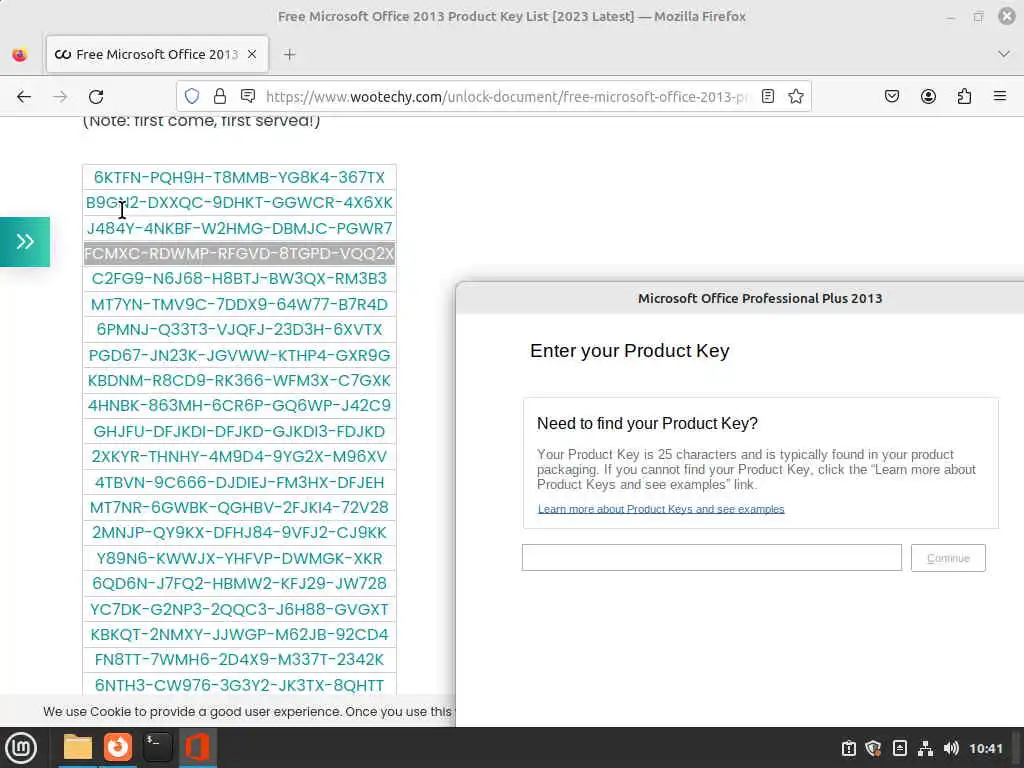Screen dimensions: 1024x768
Task: Click the key J484Y-4NKBF-W2HMG-DBMJC-PGWR7
Action: pos(239,229)
